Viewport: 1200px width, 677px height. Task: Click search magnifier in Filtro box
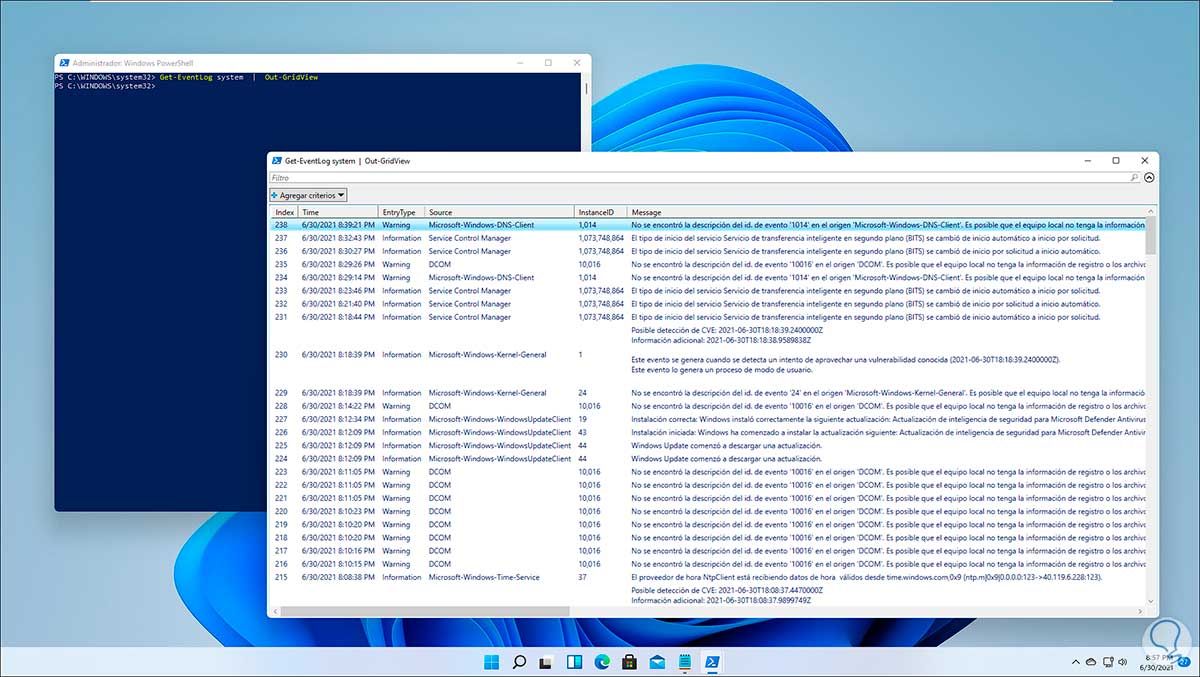point(1134,177)
